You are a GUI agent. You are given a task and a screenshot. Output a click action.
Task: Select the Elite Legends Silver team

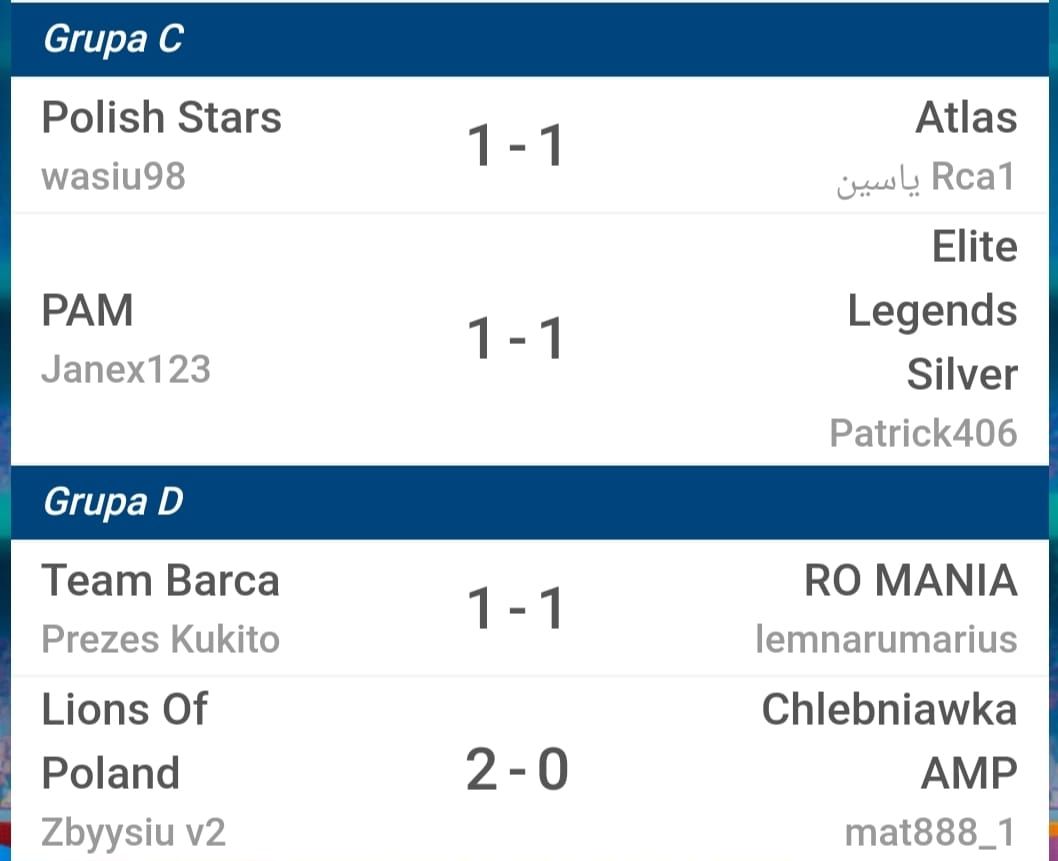point(932,310)
